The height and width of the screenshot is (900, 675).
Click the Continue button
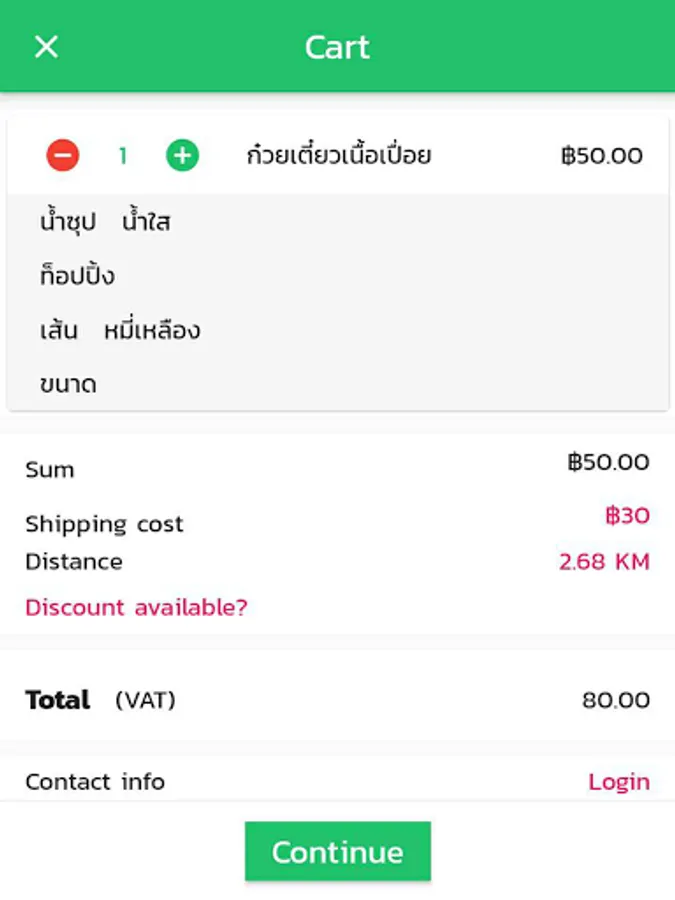[338, 851]
